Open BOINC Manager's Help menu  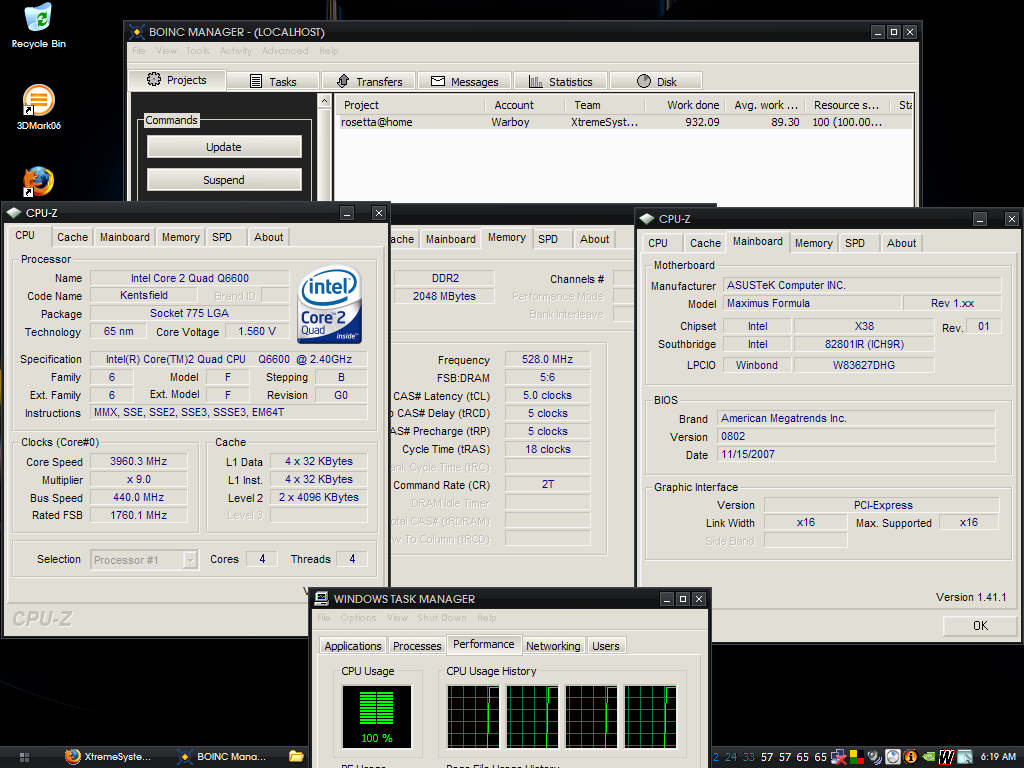328,51
